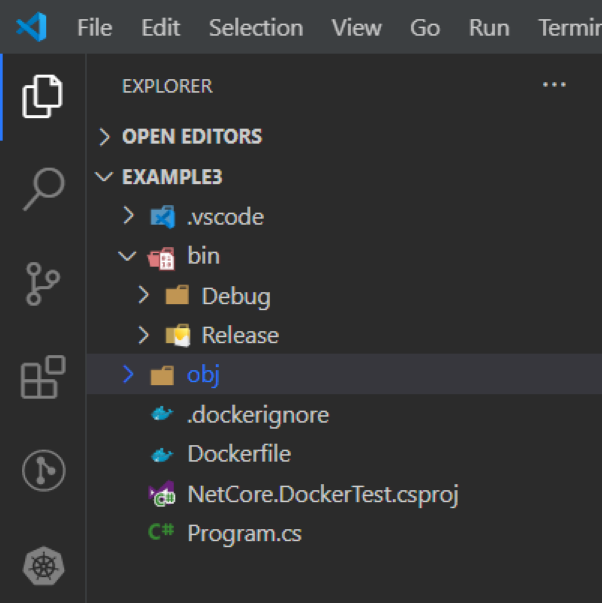Image resolution: width=602 pixels, height=603 pixels.
Task: Expand the obj folder chevron
Action: pyautogui.click(x=128, y=374)
